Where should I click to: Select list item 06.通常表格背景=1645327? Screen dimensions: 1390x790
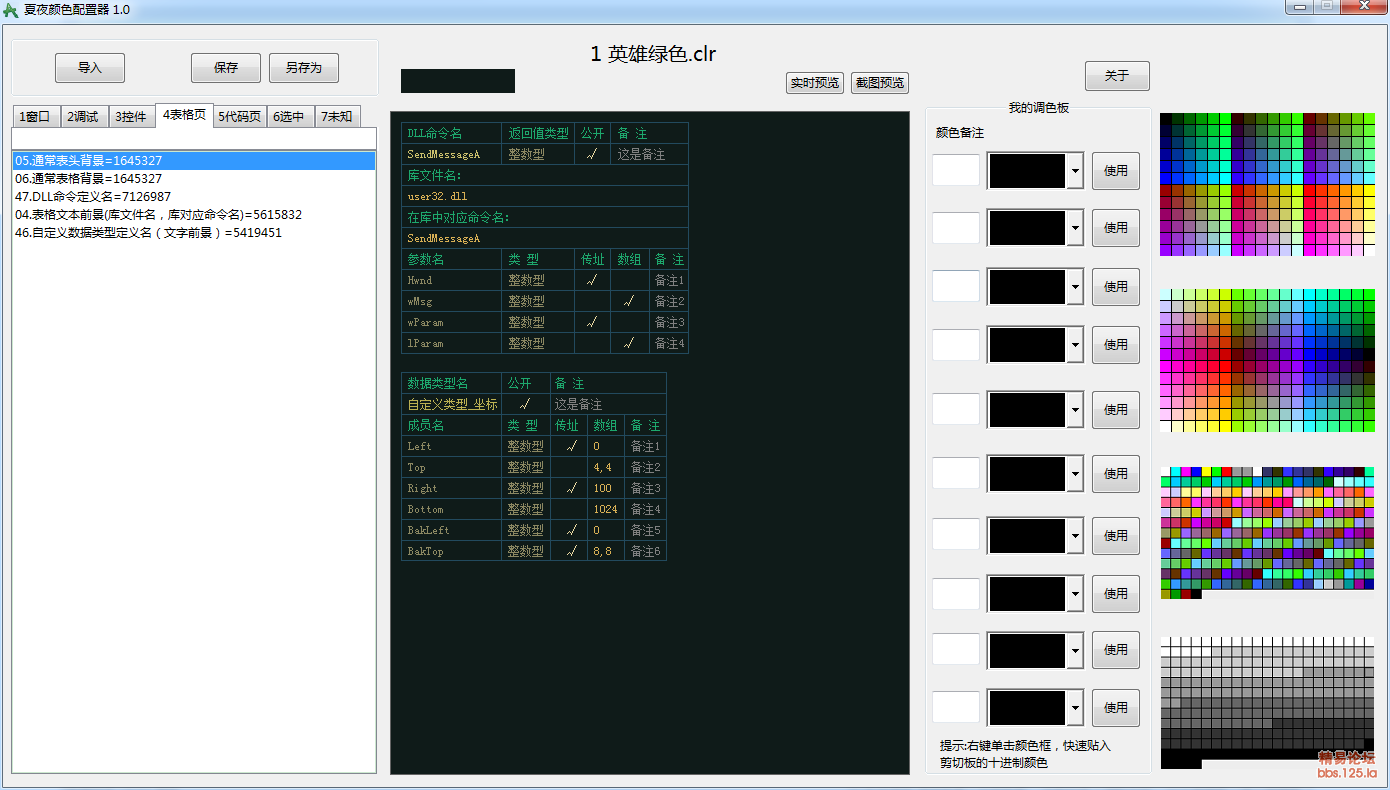(194, 178)
